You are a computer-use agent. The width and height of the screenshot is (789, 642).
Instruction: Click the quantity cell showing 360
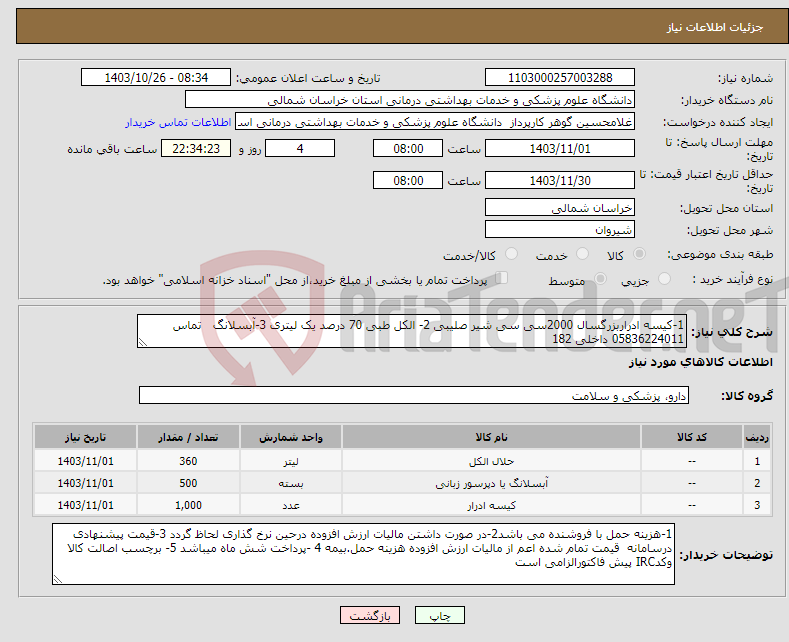coord(188,461)
